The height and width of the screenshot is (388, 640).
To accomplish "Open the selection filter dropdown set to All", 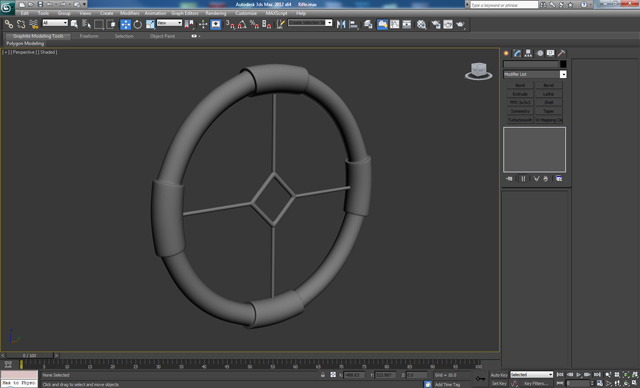I will pos(55,23).
